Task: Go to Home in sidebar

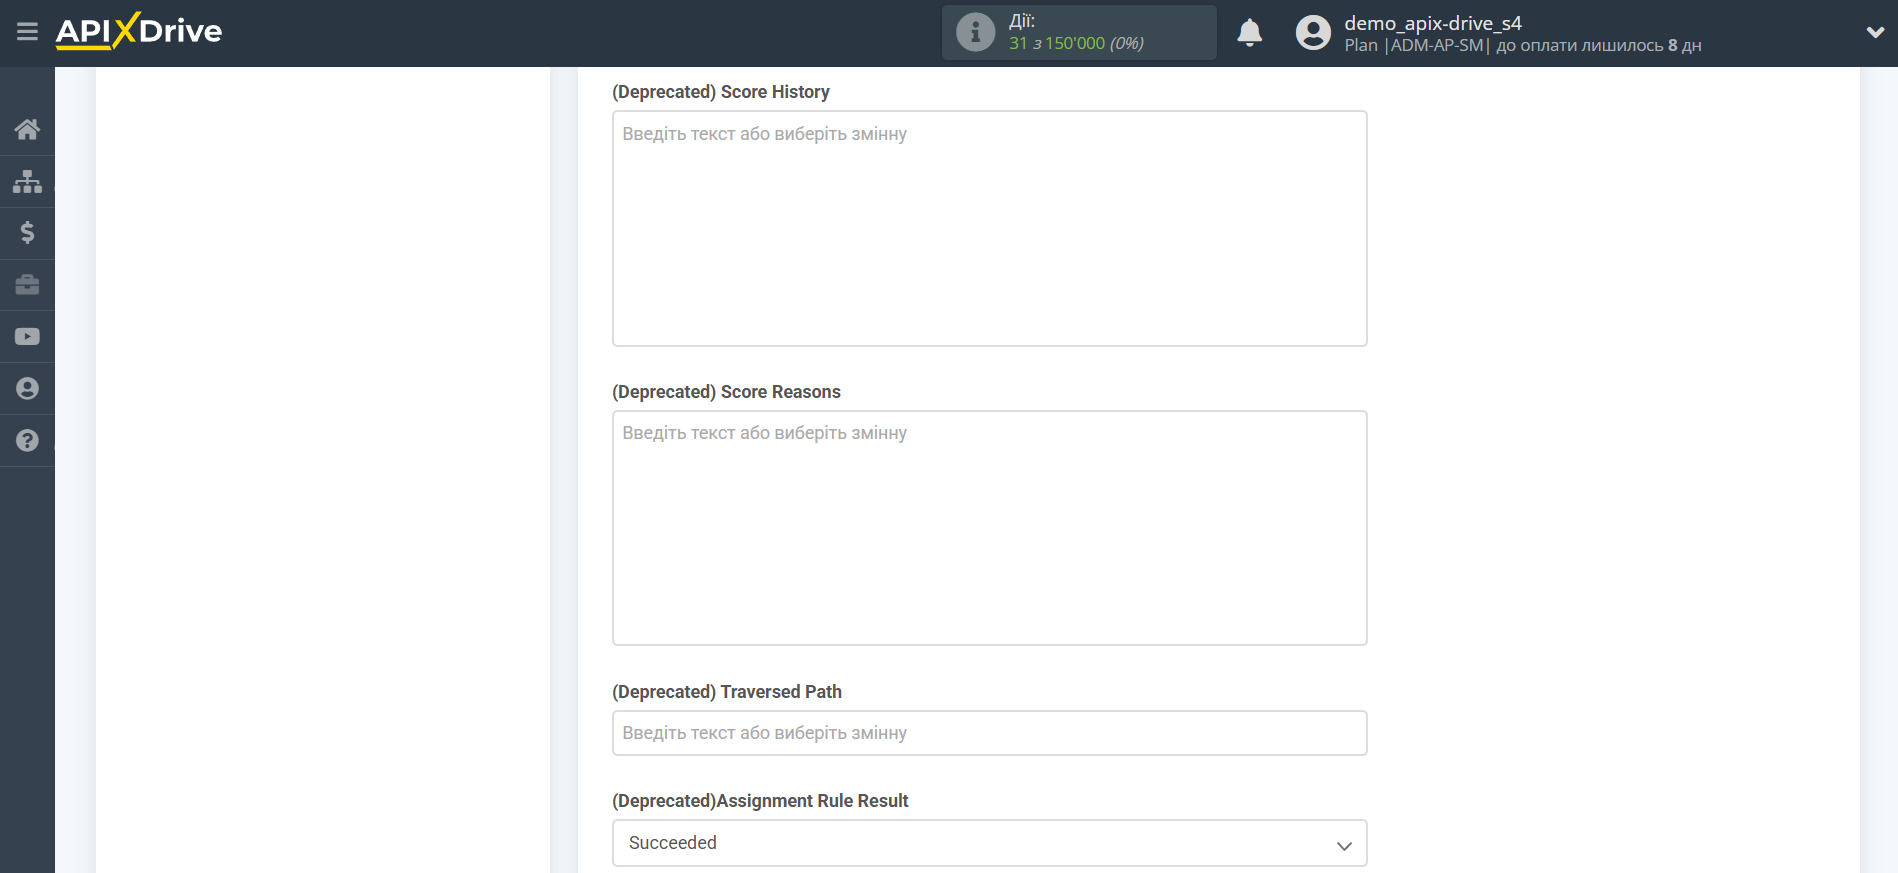Action: pos(27,129)
